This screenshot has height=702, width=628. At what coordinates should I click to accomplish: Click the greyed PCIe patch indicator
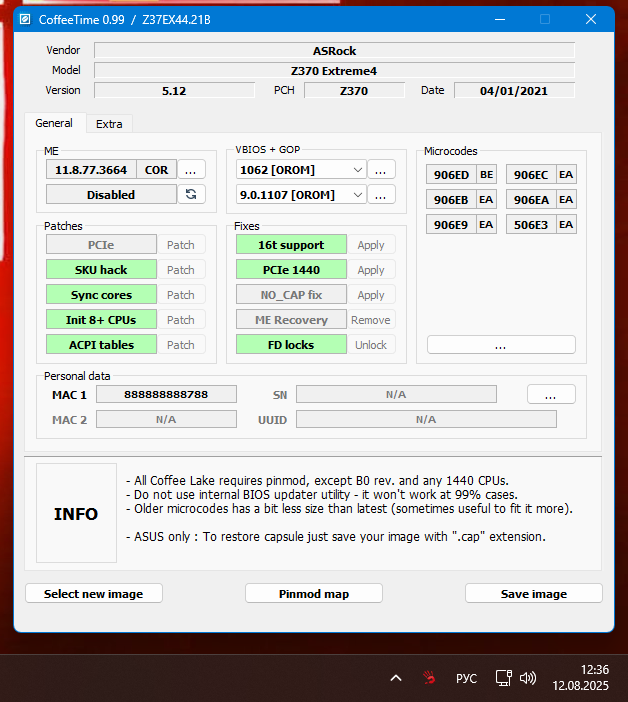[101, 245]
